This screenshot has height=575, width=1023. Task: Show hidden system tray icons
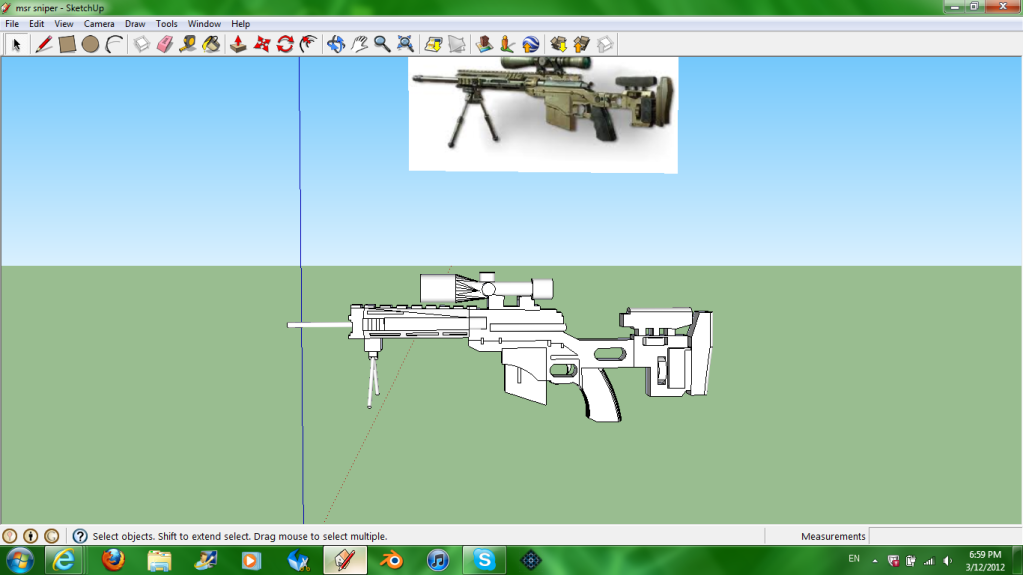(x=875, y=561)
